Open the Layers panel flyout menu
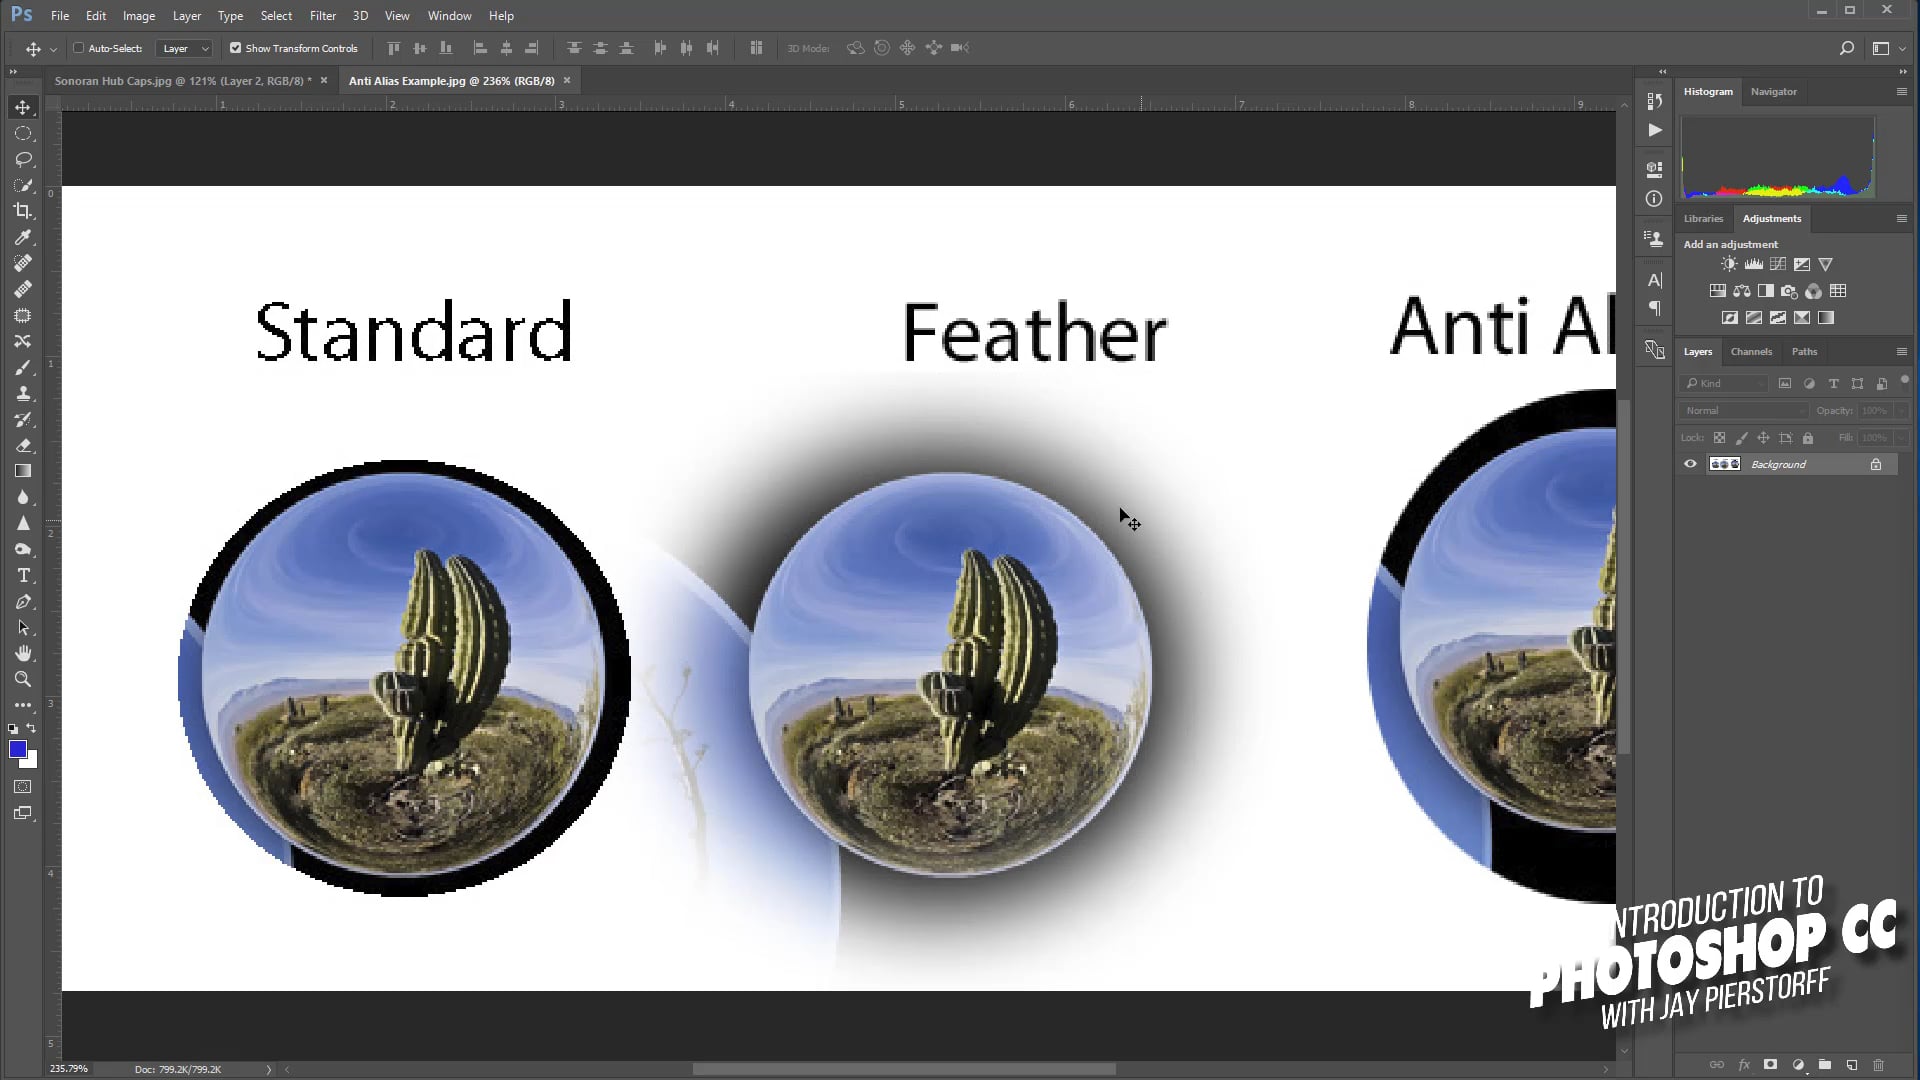This screenshot has height=1080, width=1920. 1901,352
